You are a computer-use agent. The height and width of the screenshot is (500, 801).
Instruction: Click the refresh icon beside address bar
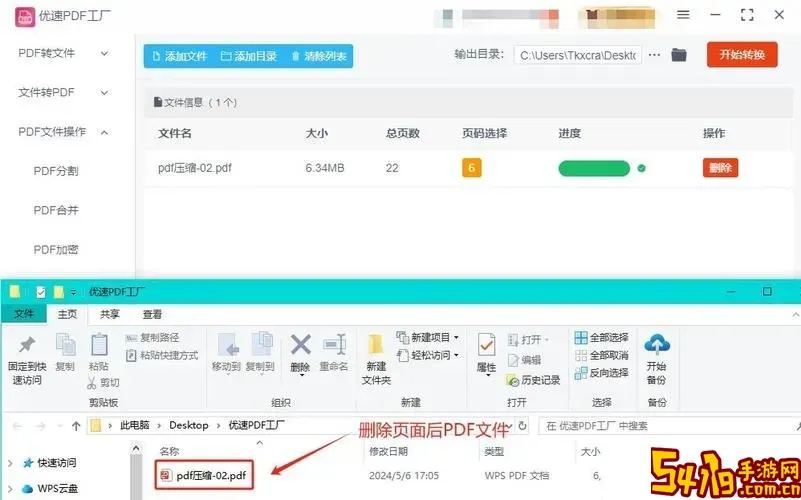click(522, 425)
